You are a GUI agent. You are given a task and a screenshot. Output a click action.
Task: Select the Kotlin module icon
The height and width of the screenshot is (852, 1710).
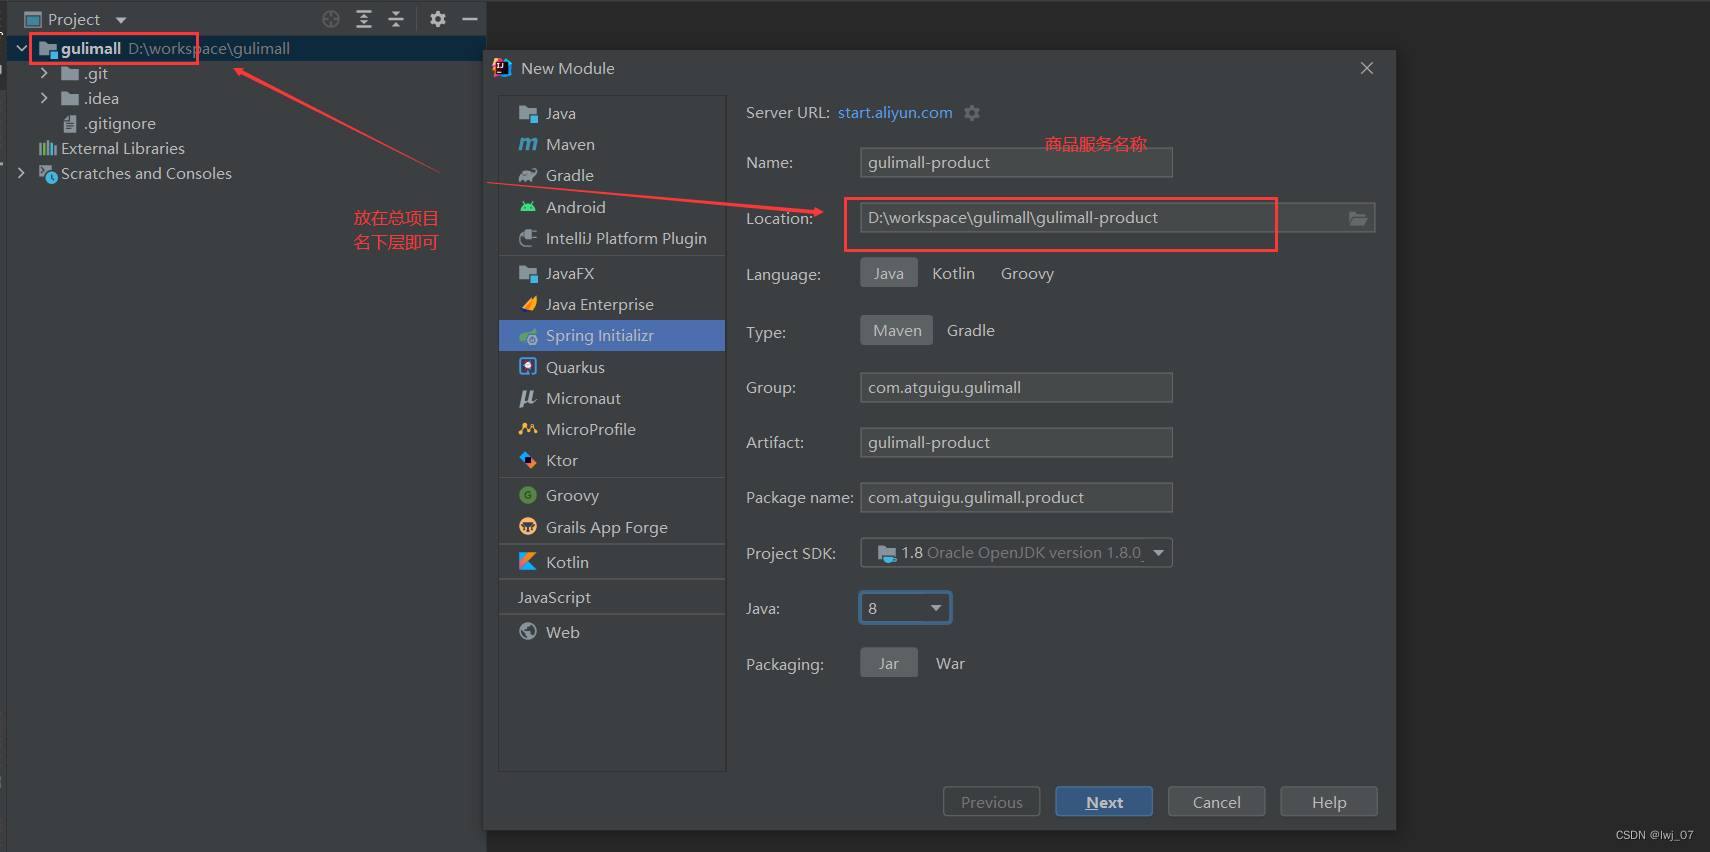click(x=528, y=562)
